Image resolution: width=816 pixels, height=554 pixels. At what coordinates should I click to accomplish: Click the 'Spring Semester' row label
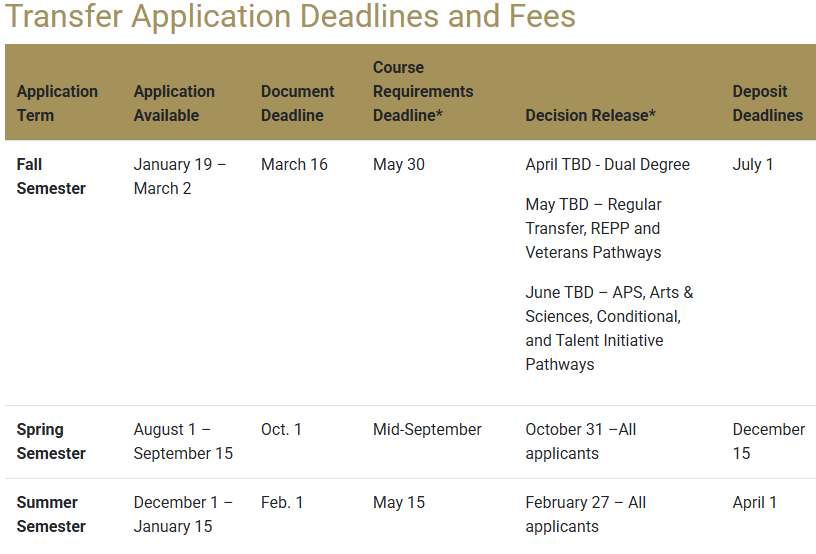tap(51, 441)
